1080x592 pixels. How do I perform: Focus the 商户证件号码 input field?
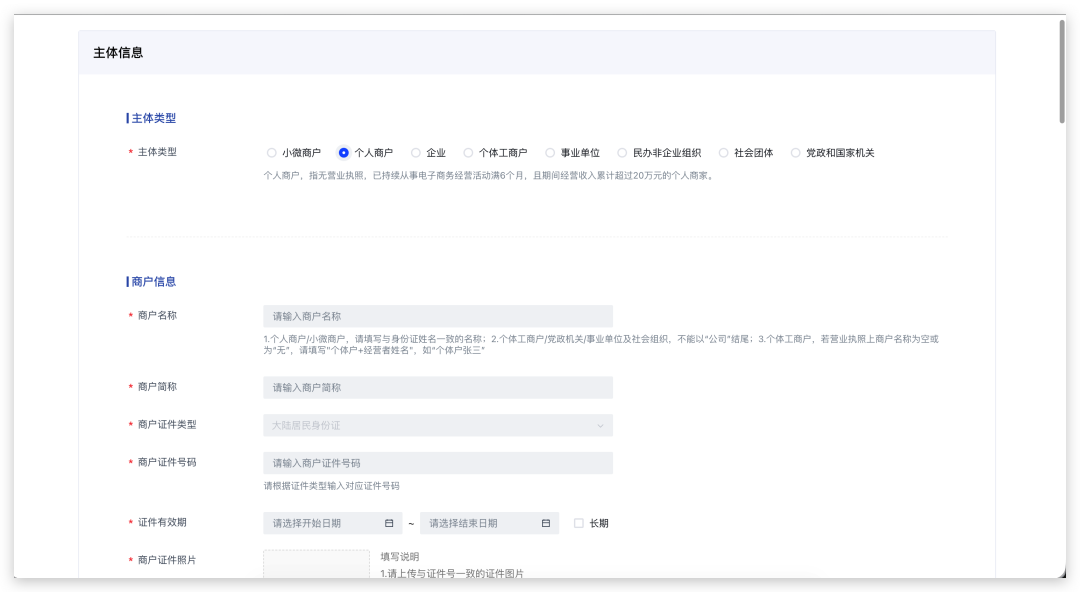[437, 463]
